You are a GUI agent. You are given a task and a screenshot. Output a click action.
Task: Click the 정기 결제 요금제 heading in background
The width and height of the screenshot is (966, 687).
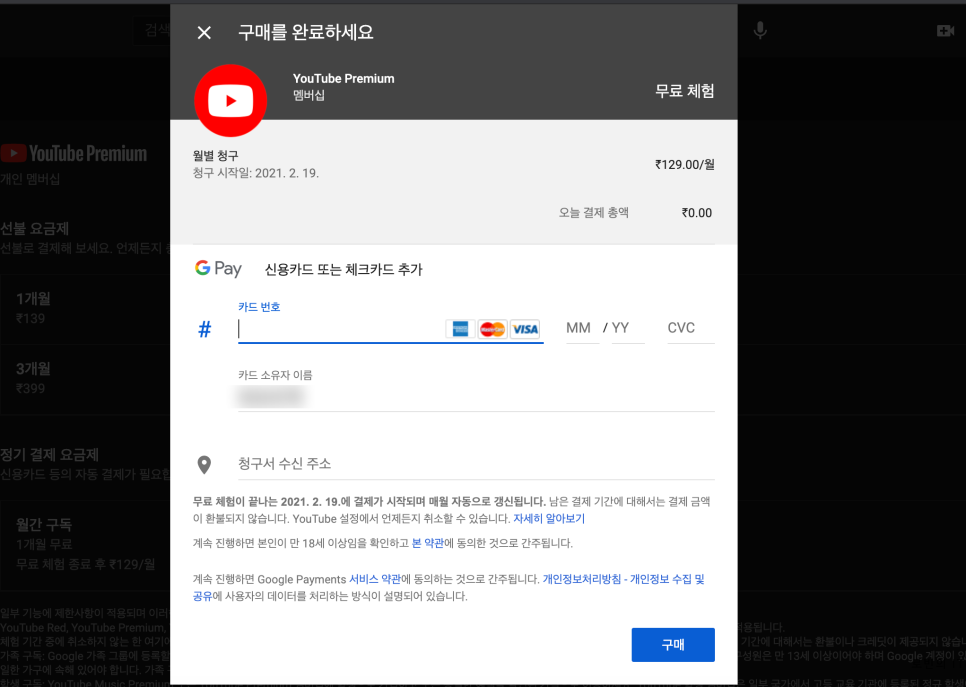point(49,455)
